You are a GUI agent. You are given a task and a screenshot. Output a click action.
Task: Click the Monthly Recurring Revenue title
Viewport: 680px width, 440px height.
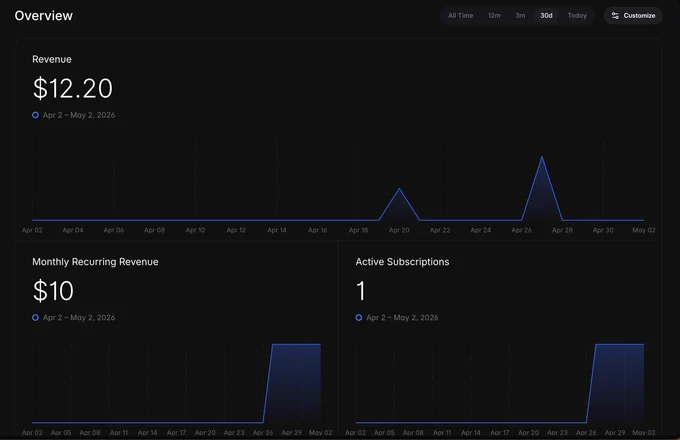pyautogui.click(x=95, y=262)
